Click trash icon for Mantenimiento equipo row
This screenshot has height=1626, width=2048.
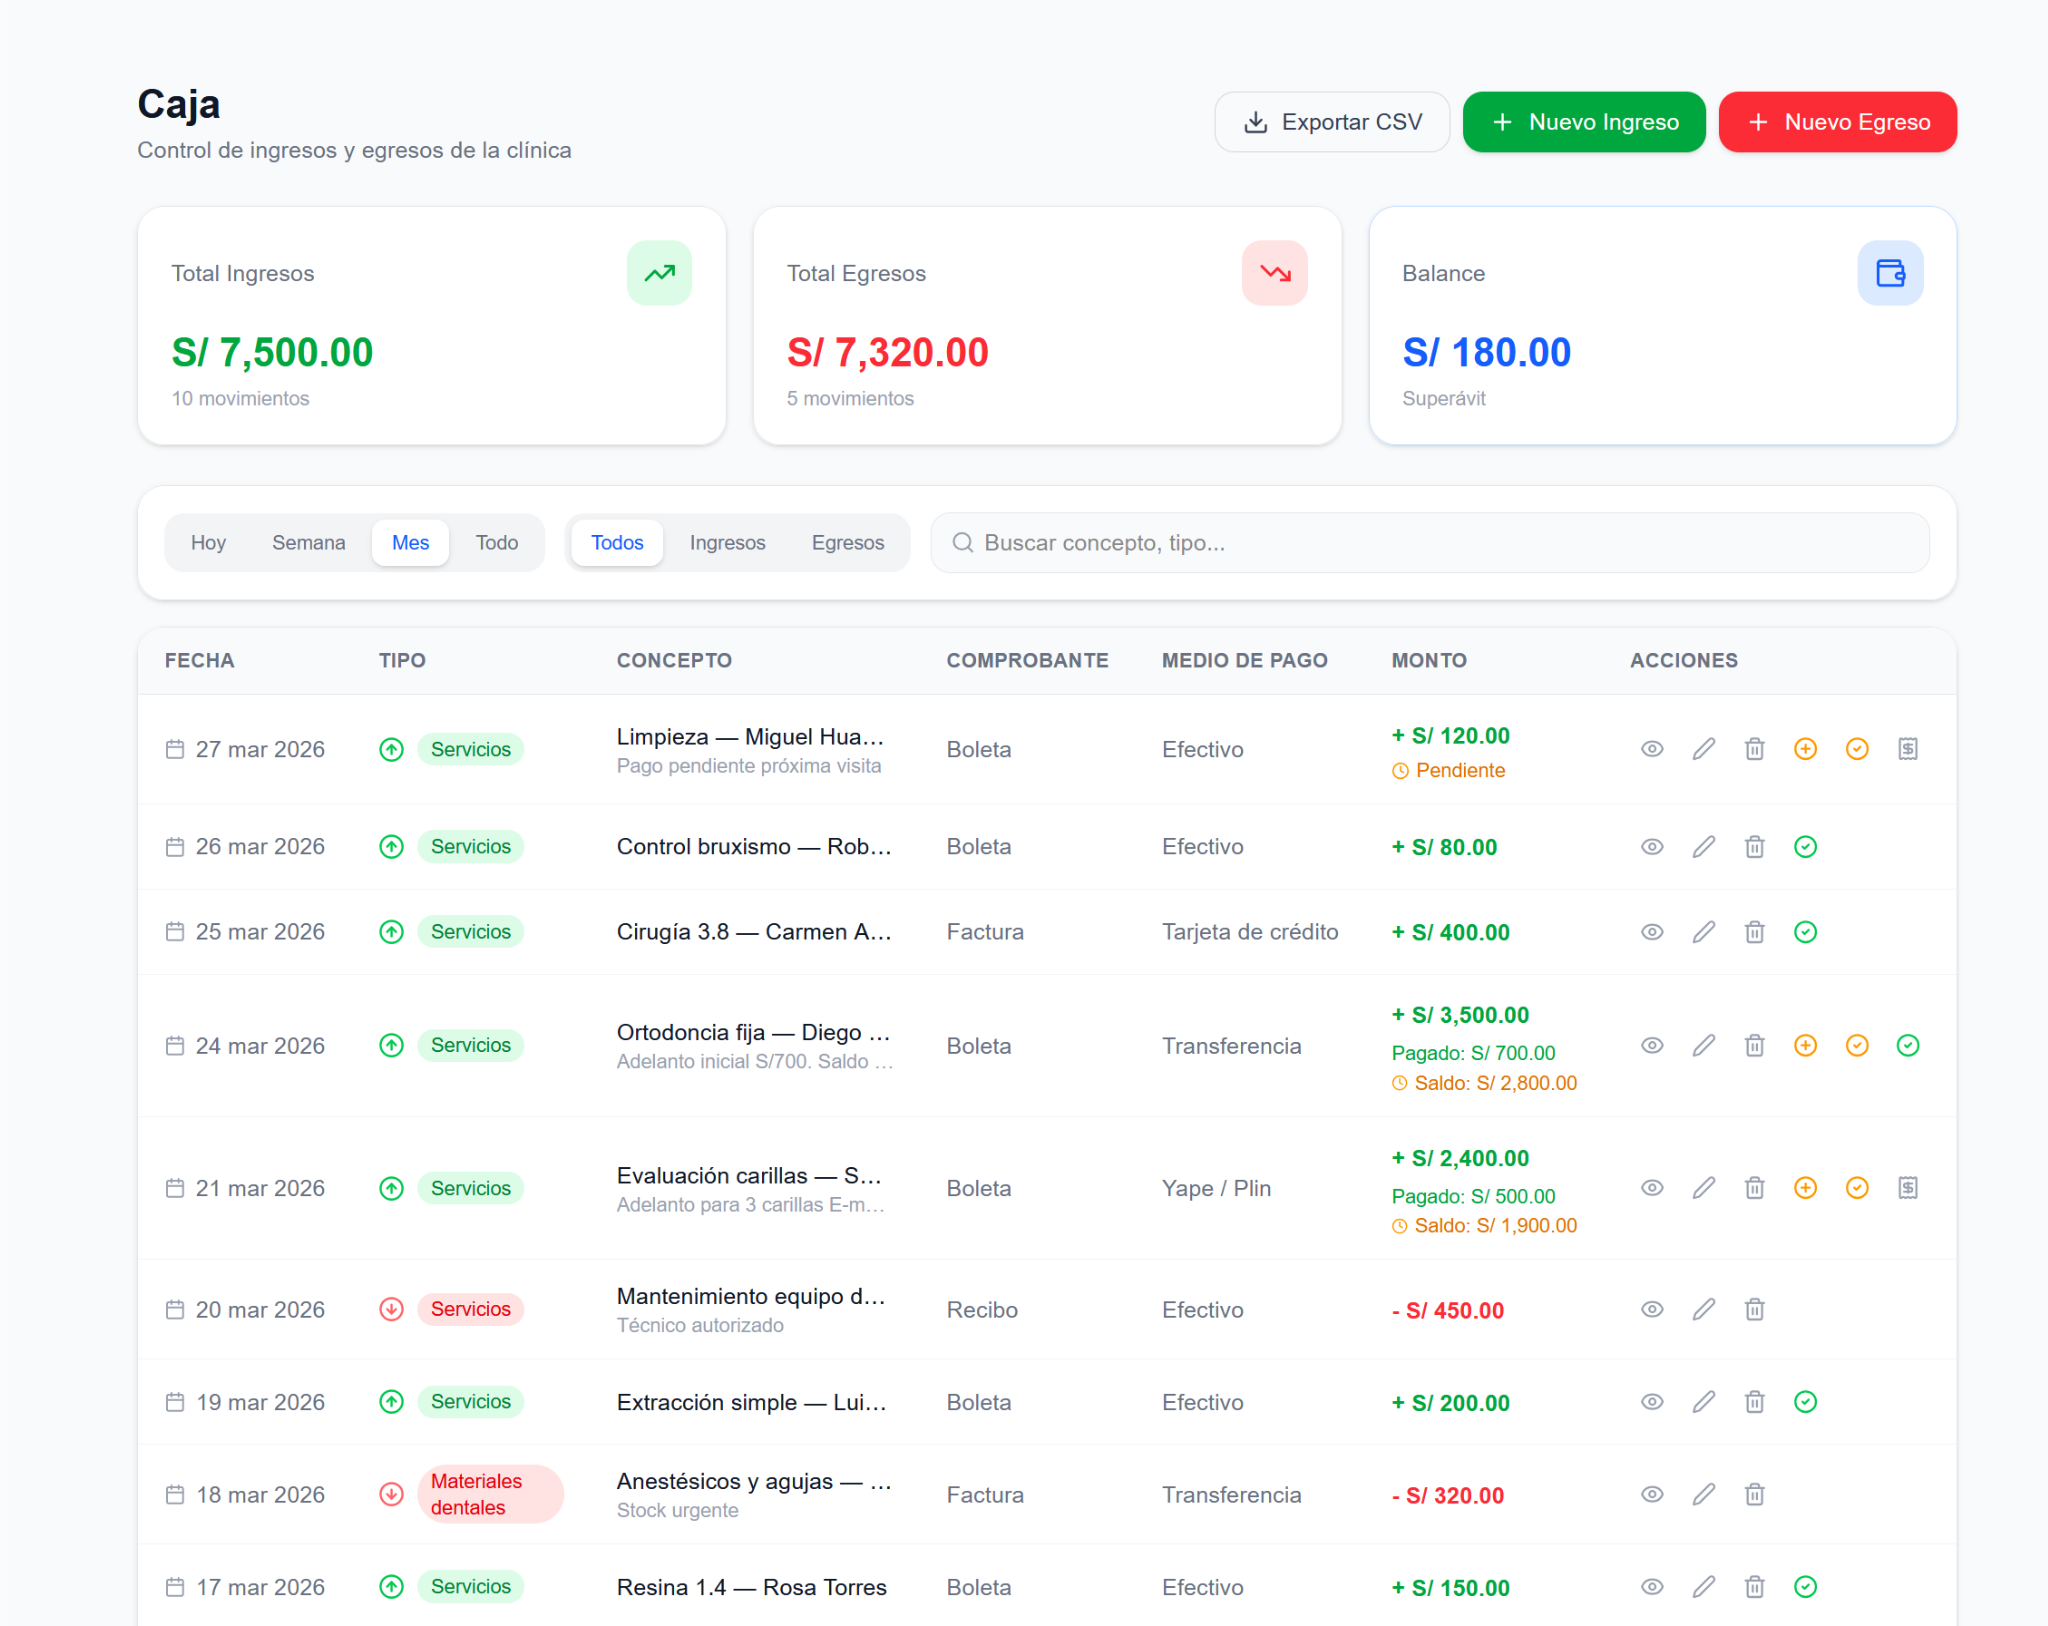1754,1309
